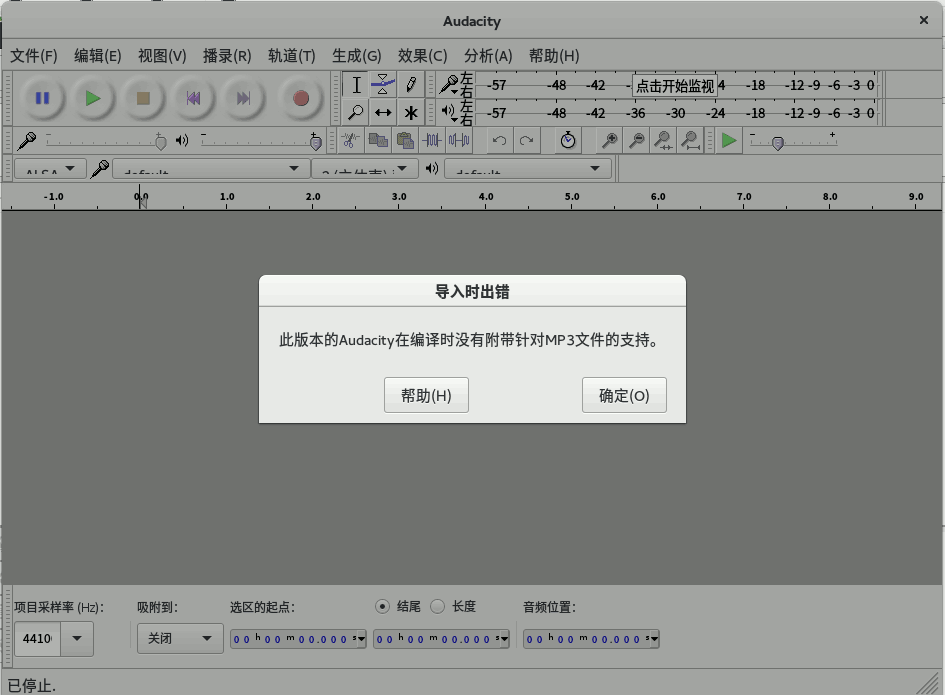Screen dimensions: 945x695
Task: Click the playhead marker at 0.0
Action: [x=142, y=202]
